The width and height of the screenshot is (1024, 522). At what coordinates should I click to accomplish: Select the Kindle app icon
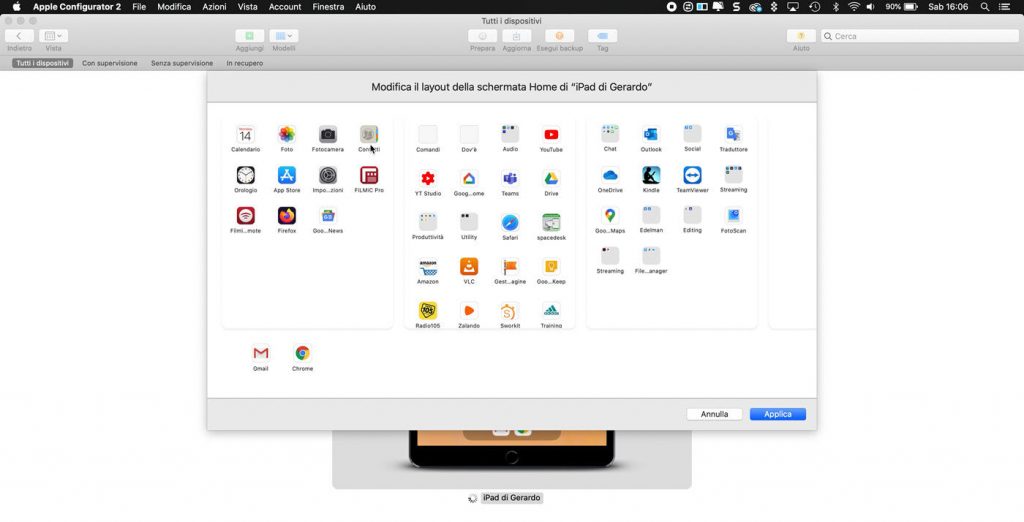[x=651, y=175]
